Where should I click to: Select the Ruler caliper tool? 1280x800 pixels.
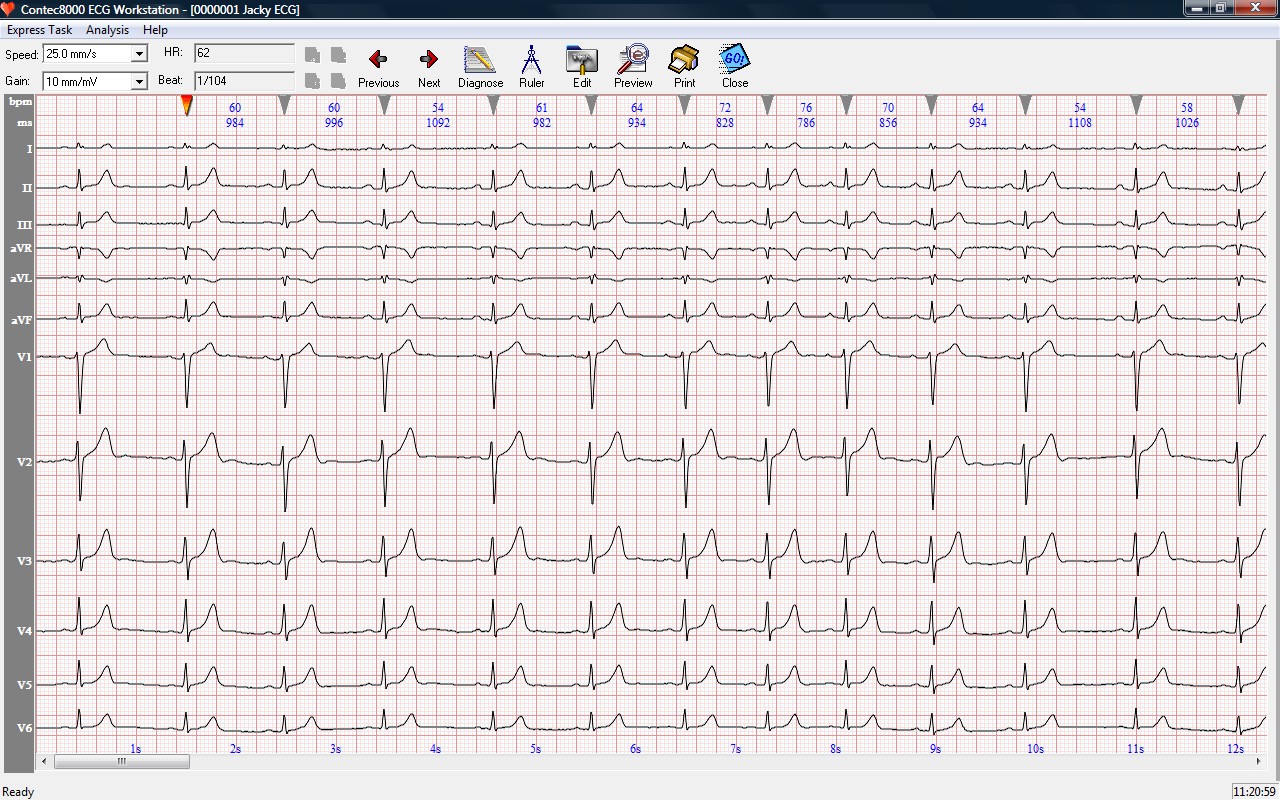tap(531, 67)
